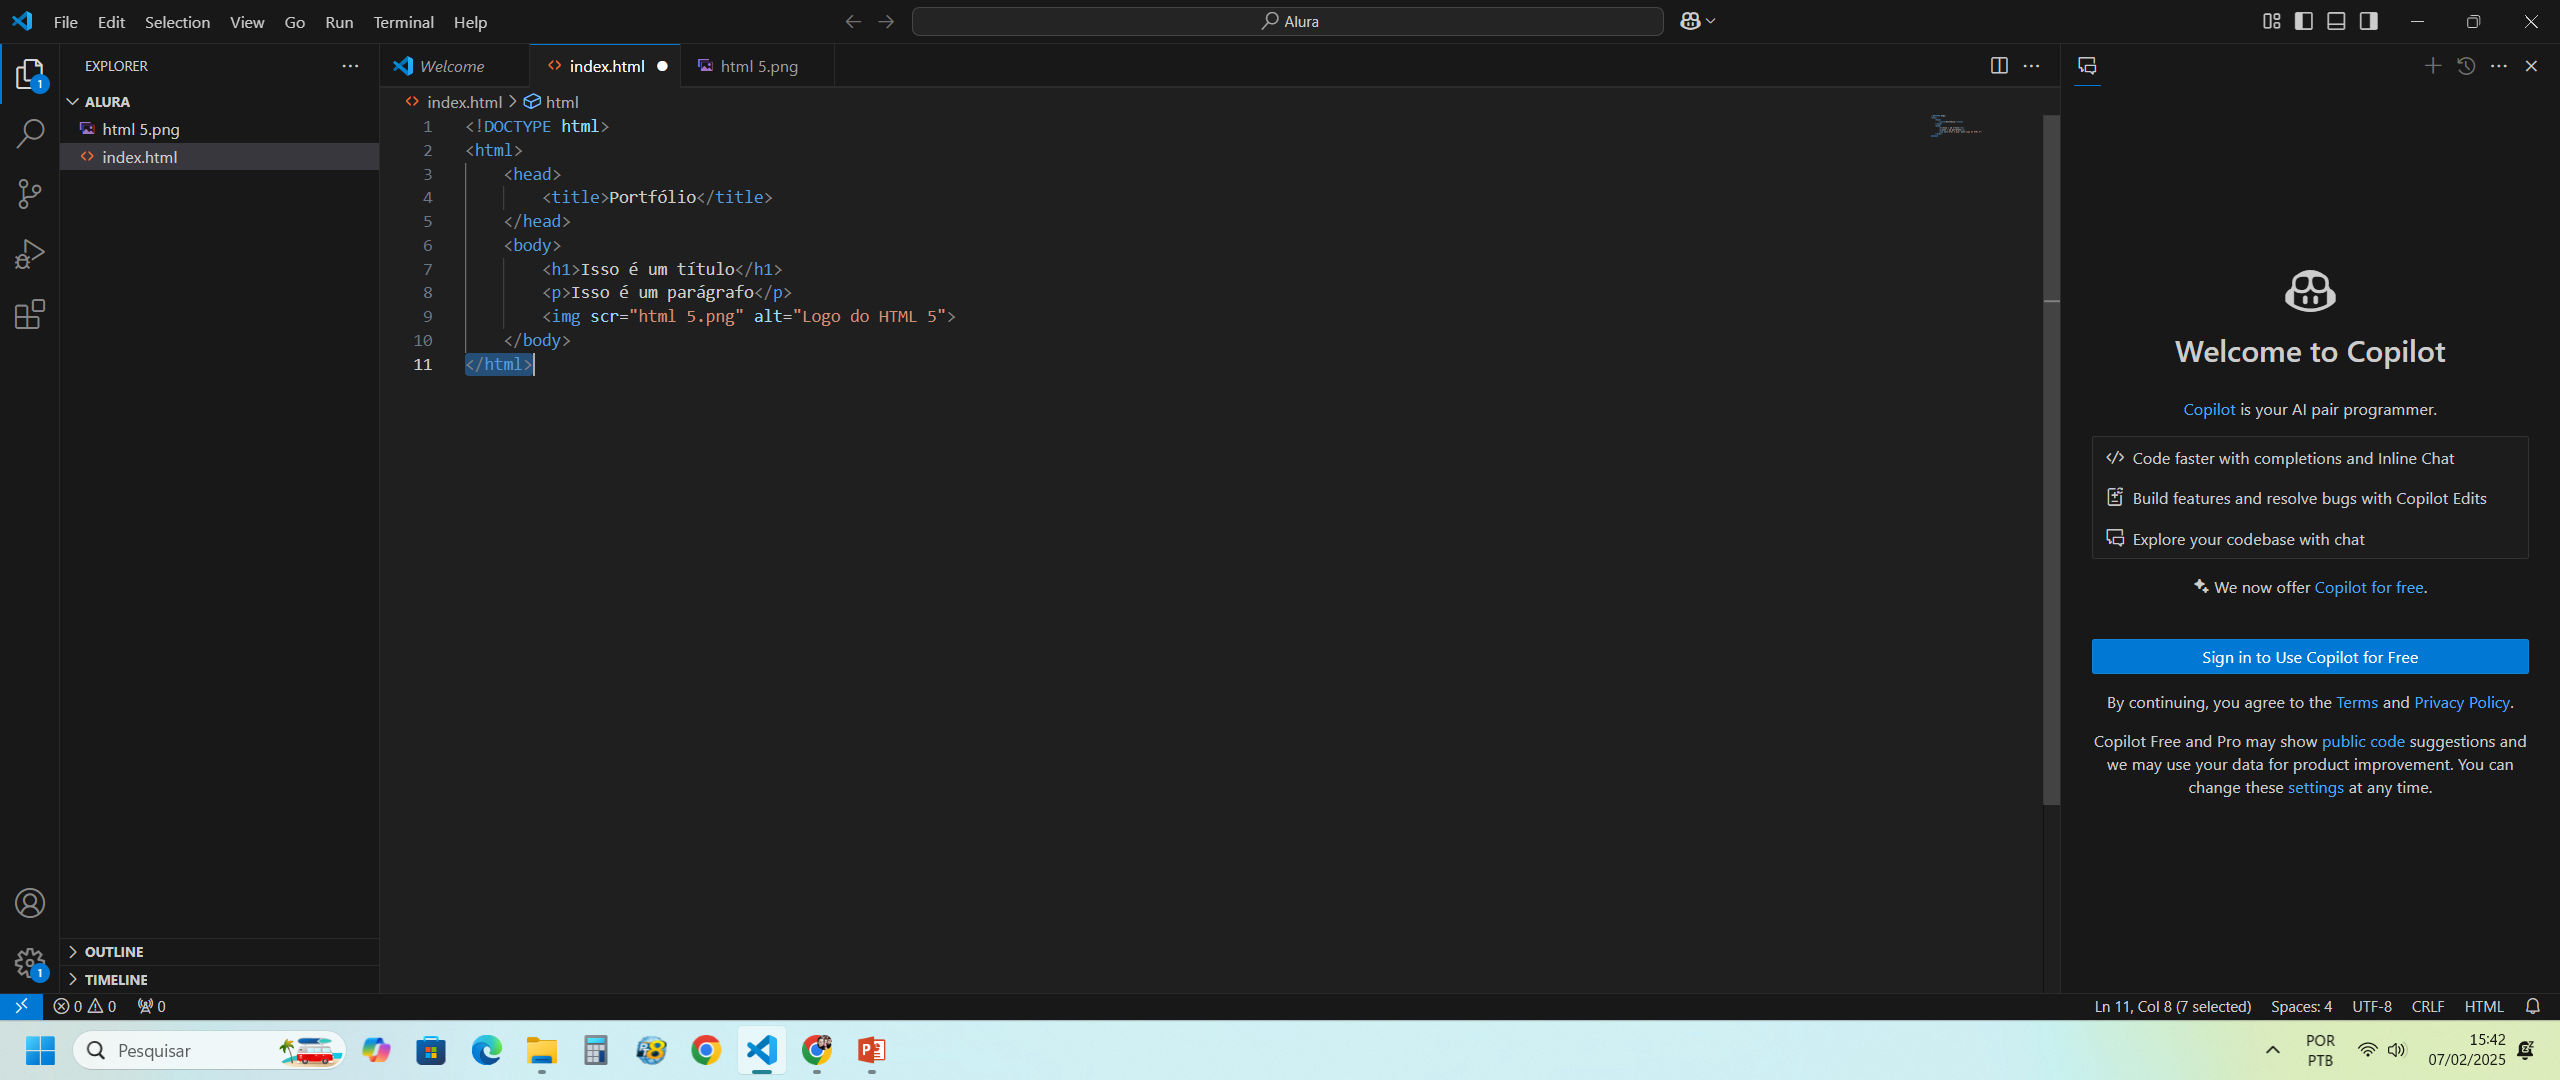Select indentation Spaces: 4 in status bar
Screen dimensions: 2560x1080
pyautogui.click(x=2301, y=1006)
